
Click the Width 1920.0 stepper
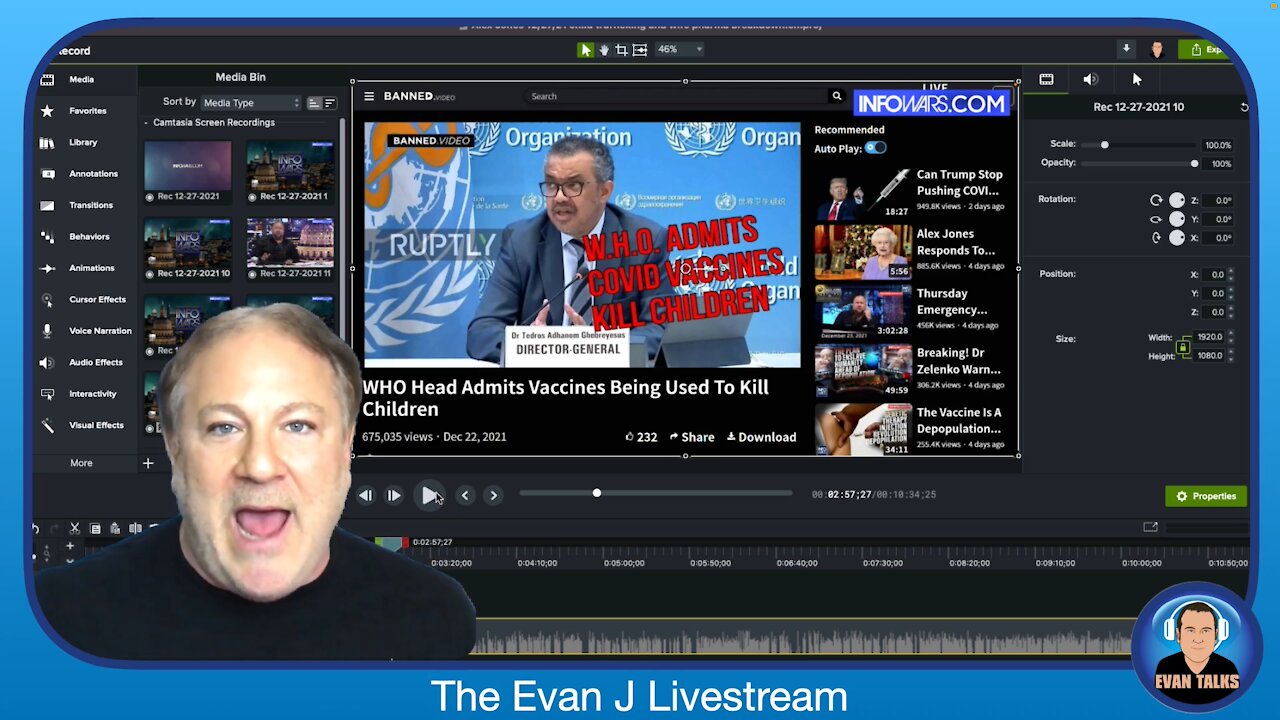coord(1230,337)
